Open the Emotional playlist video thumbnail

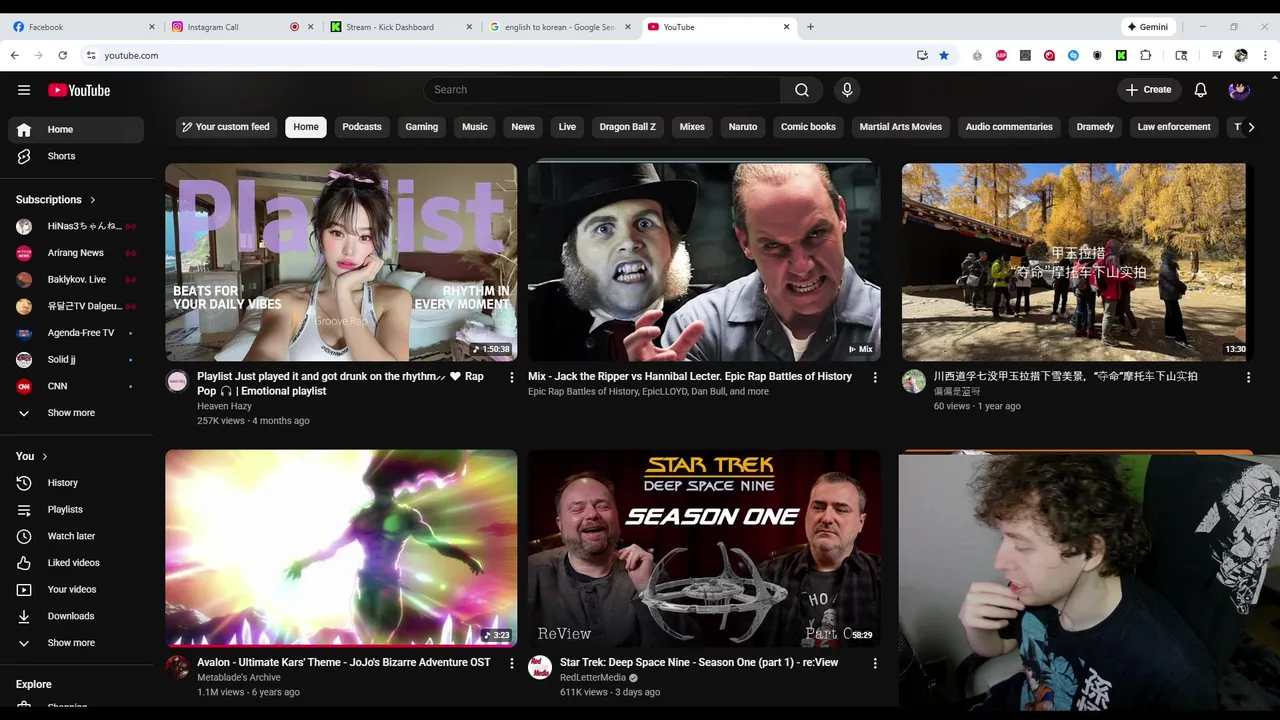click(341, 262)
